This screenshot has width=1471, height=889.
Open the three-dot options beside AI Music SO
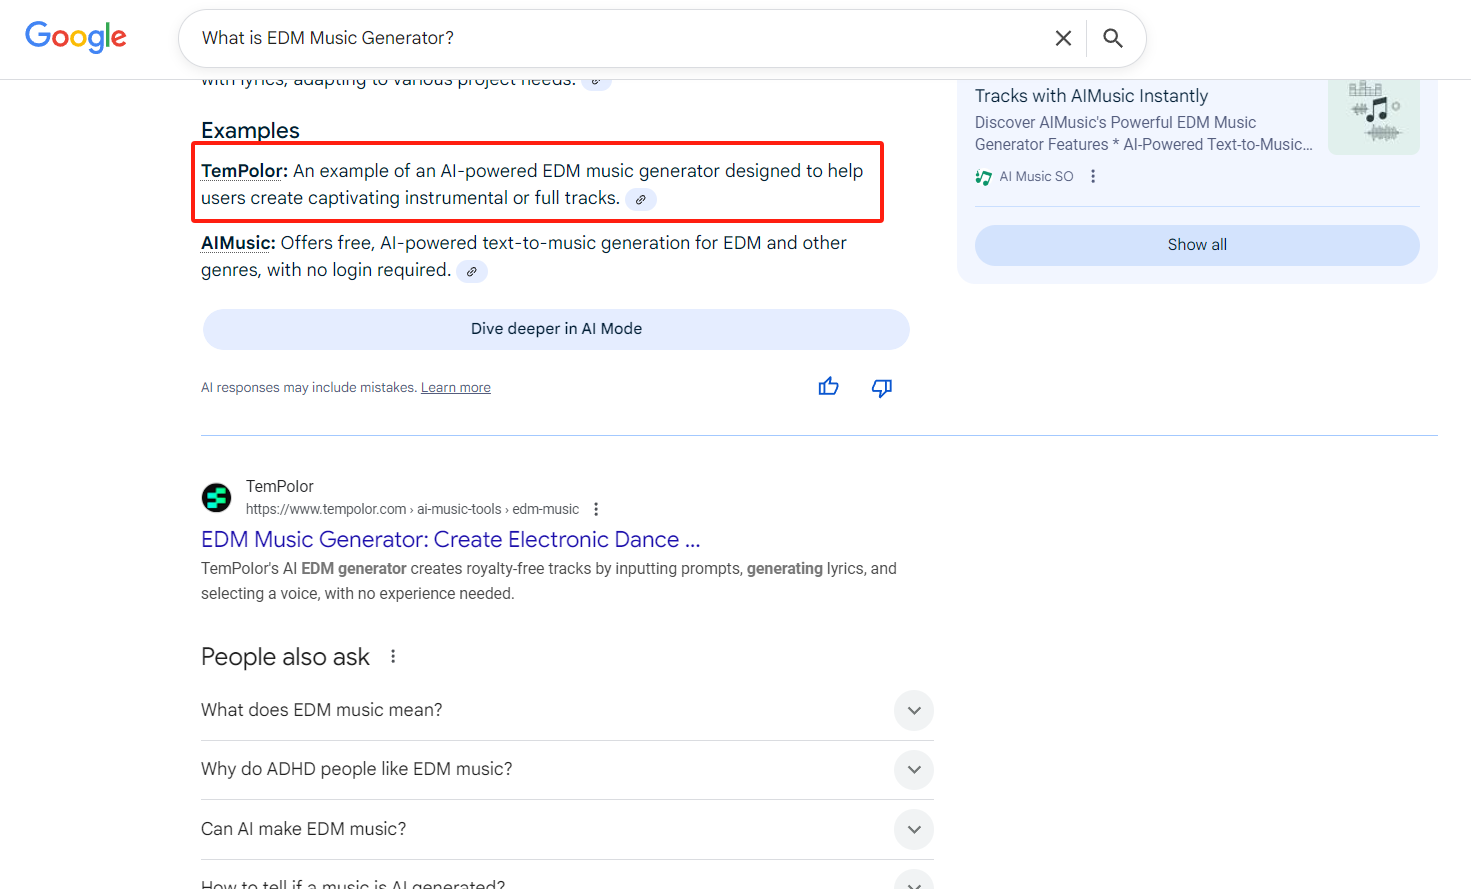tap(1093, 176)
